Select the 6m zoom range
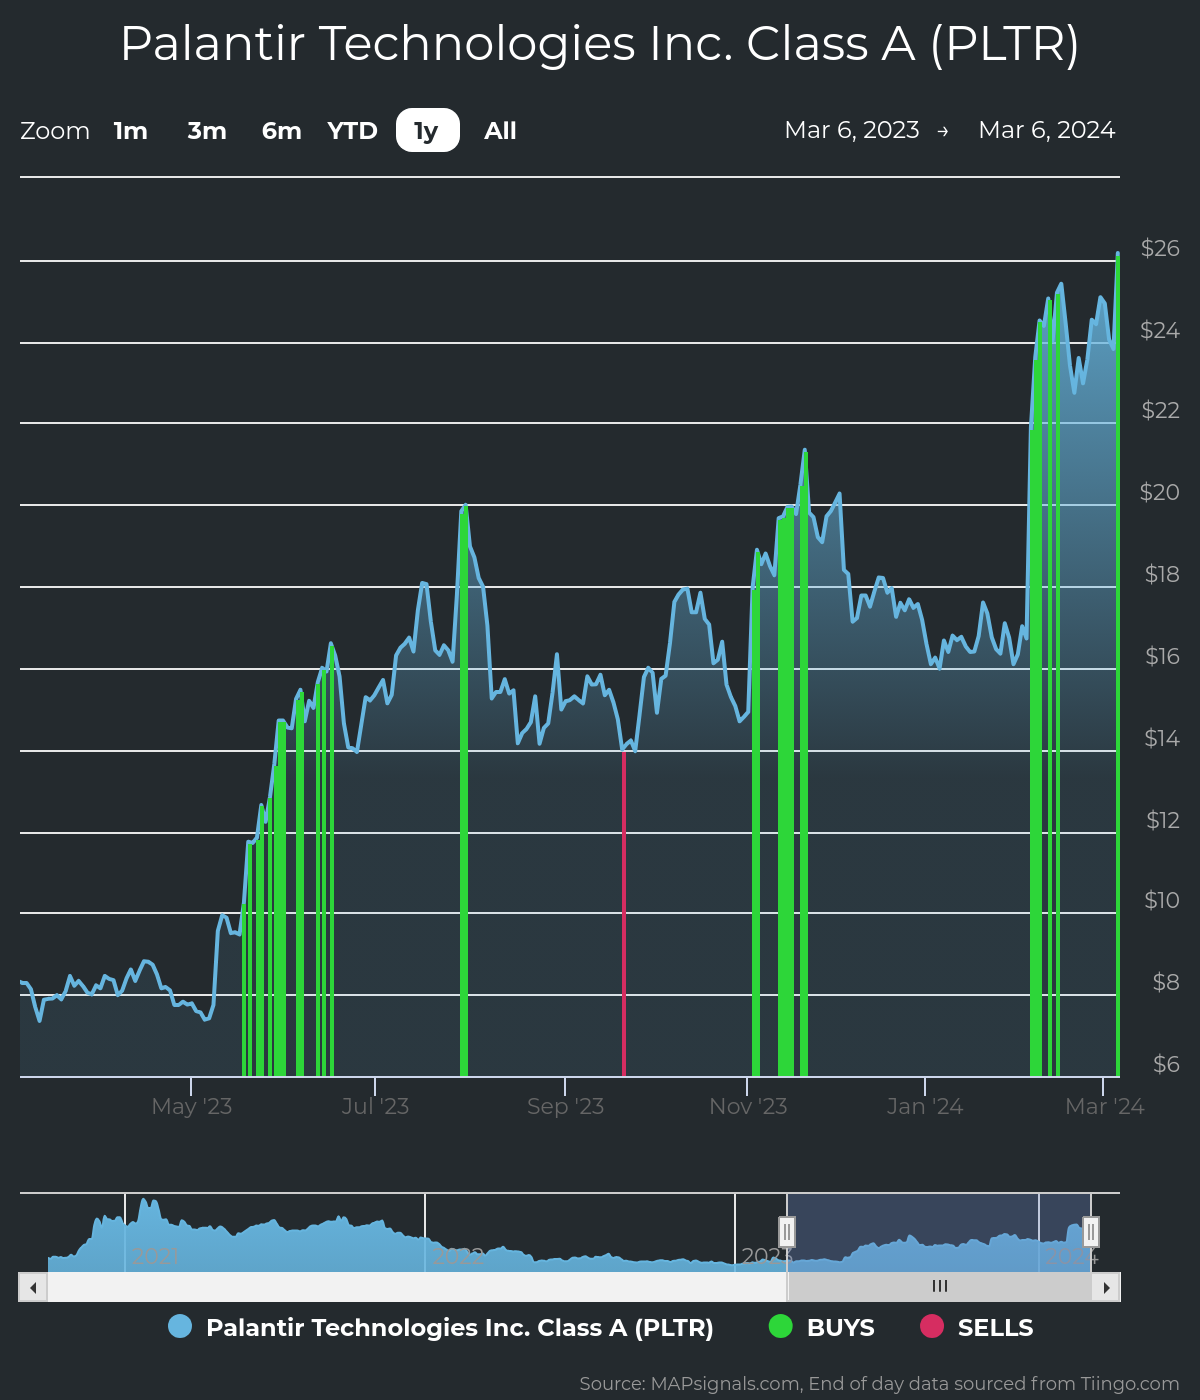 pyautogui.click(x=282, y=131)
